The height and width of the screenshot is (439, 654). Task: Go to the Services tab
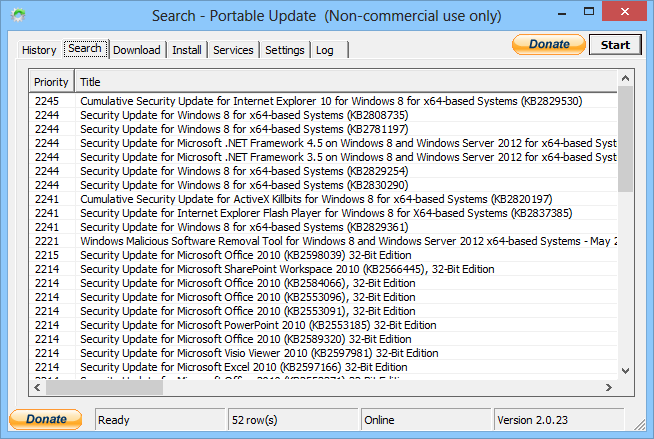tap(233, 50)
